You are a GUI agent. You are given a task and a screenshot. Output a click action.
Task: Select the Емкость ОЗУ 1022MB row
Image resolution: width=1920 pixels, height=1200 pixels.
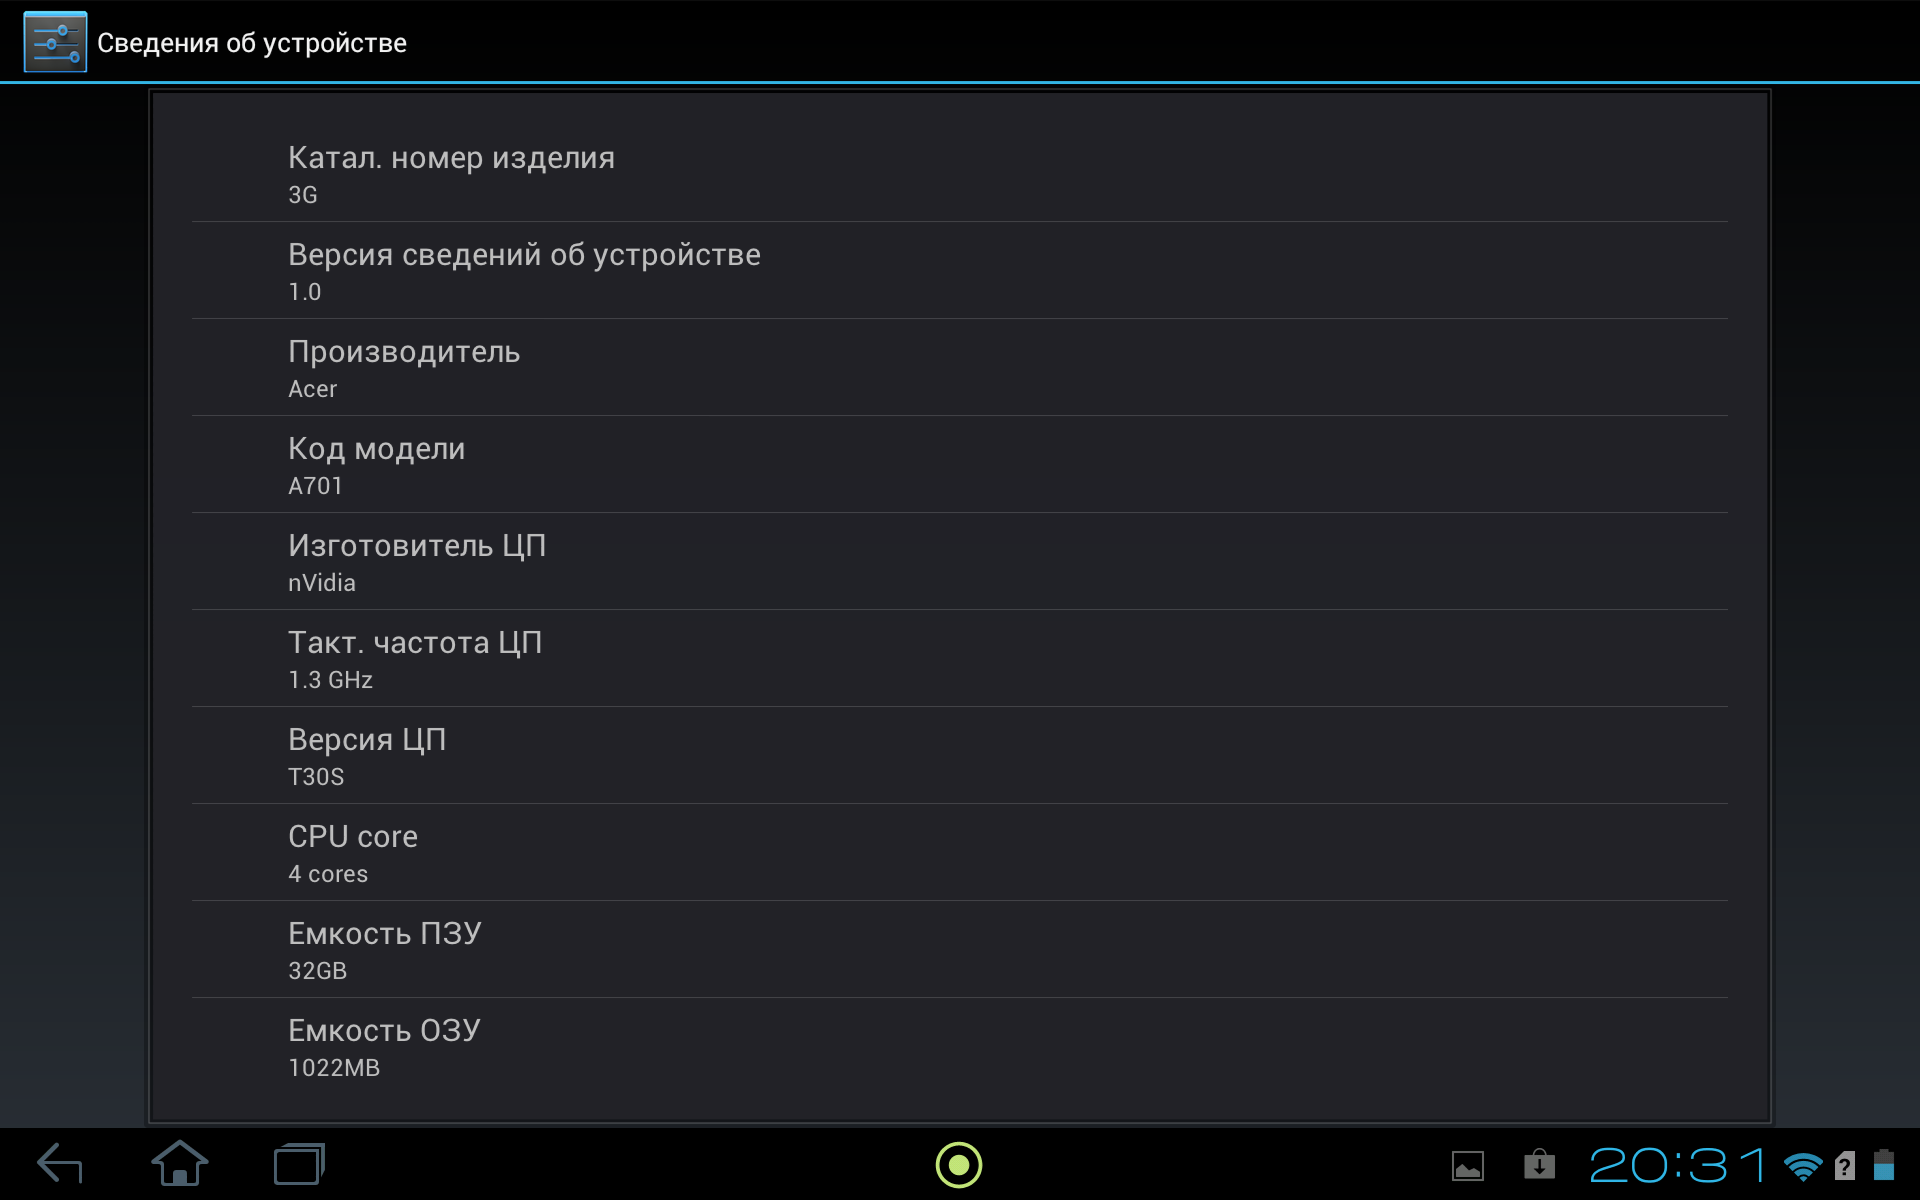[x=960, y=1047]
